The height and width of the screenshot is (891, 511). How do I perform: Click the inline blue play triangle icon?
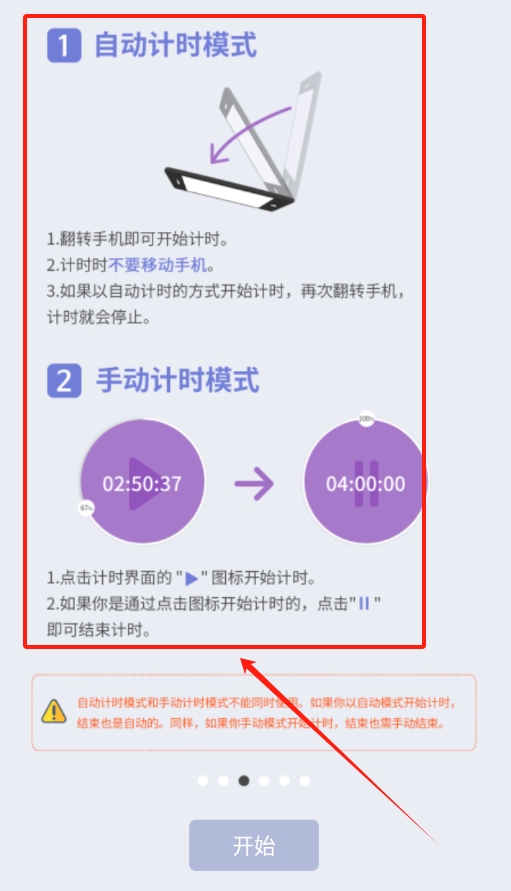(192, 578)
